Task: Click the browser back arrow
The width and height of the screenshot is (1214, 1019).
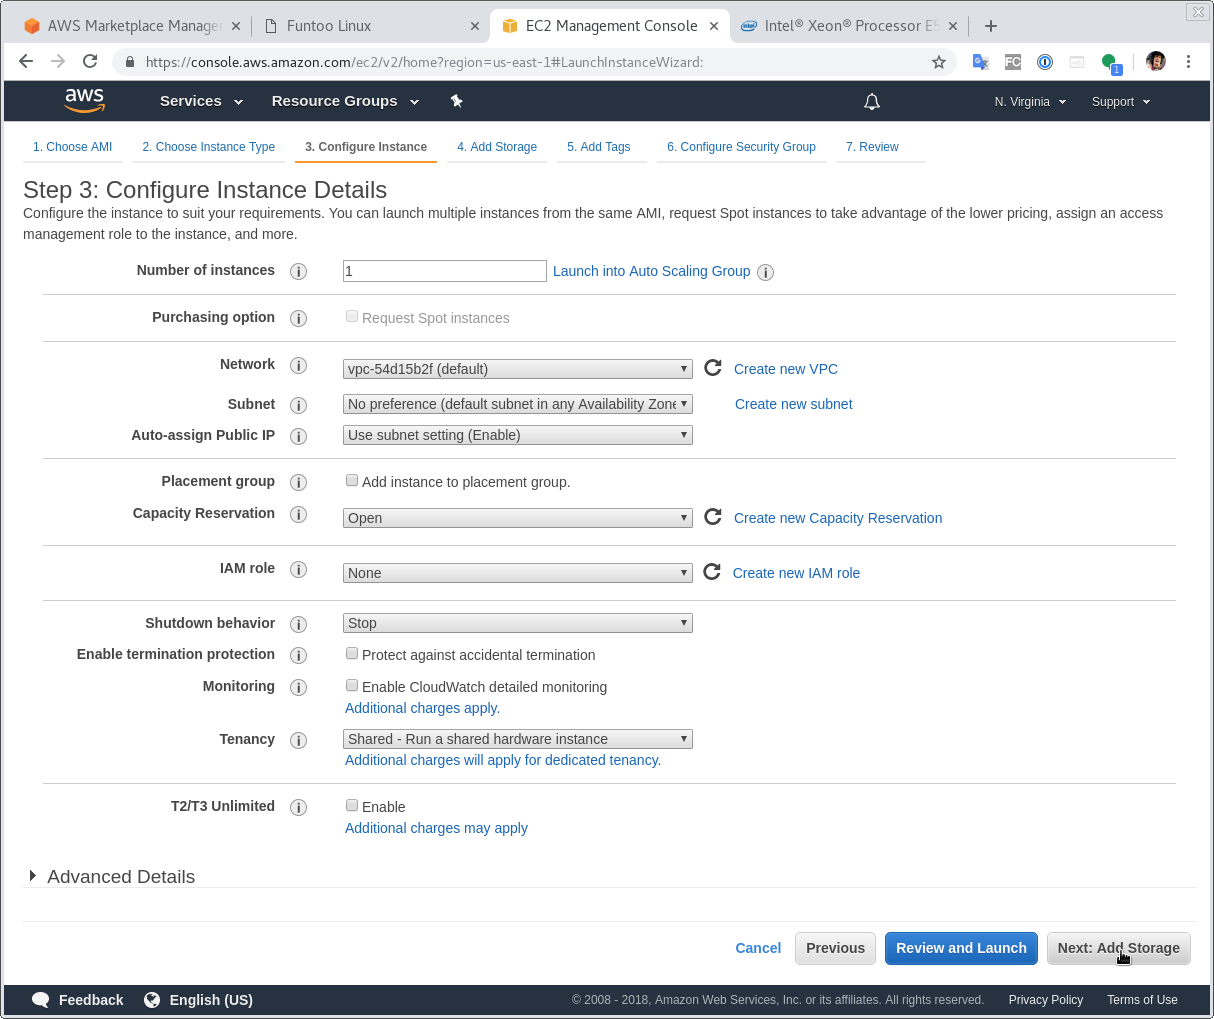Action: point(26,61)
